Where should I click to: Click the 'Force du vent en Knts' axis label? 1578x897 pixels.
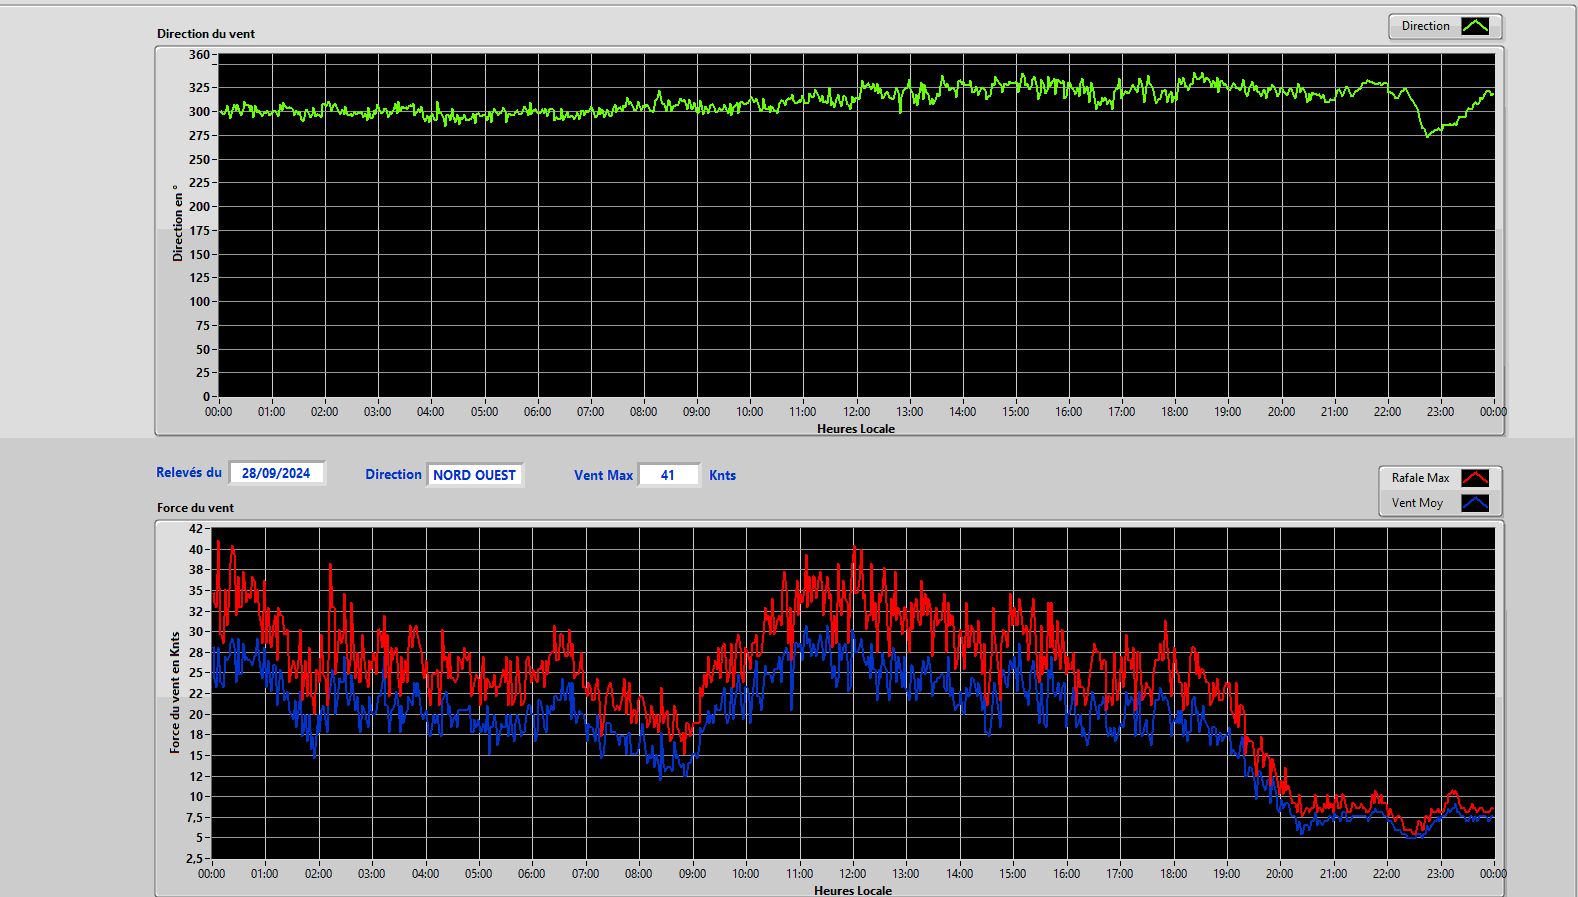(175, 692)
